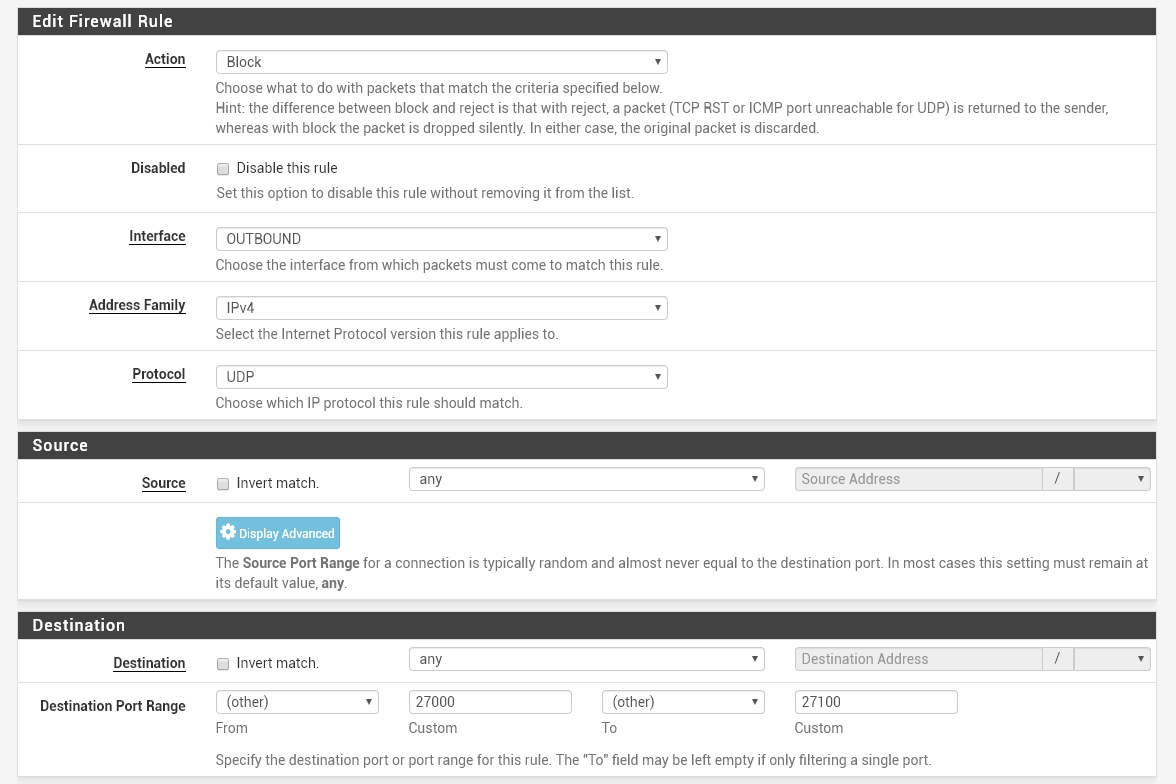The width and height of the screenshot is (1176, 784).
Task: Open the Destination type dropdown set to any
Action: 586,659
